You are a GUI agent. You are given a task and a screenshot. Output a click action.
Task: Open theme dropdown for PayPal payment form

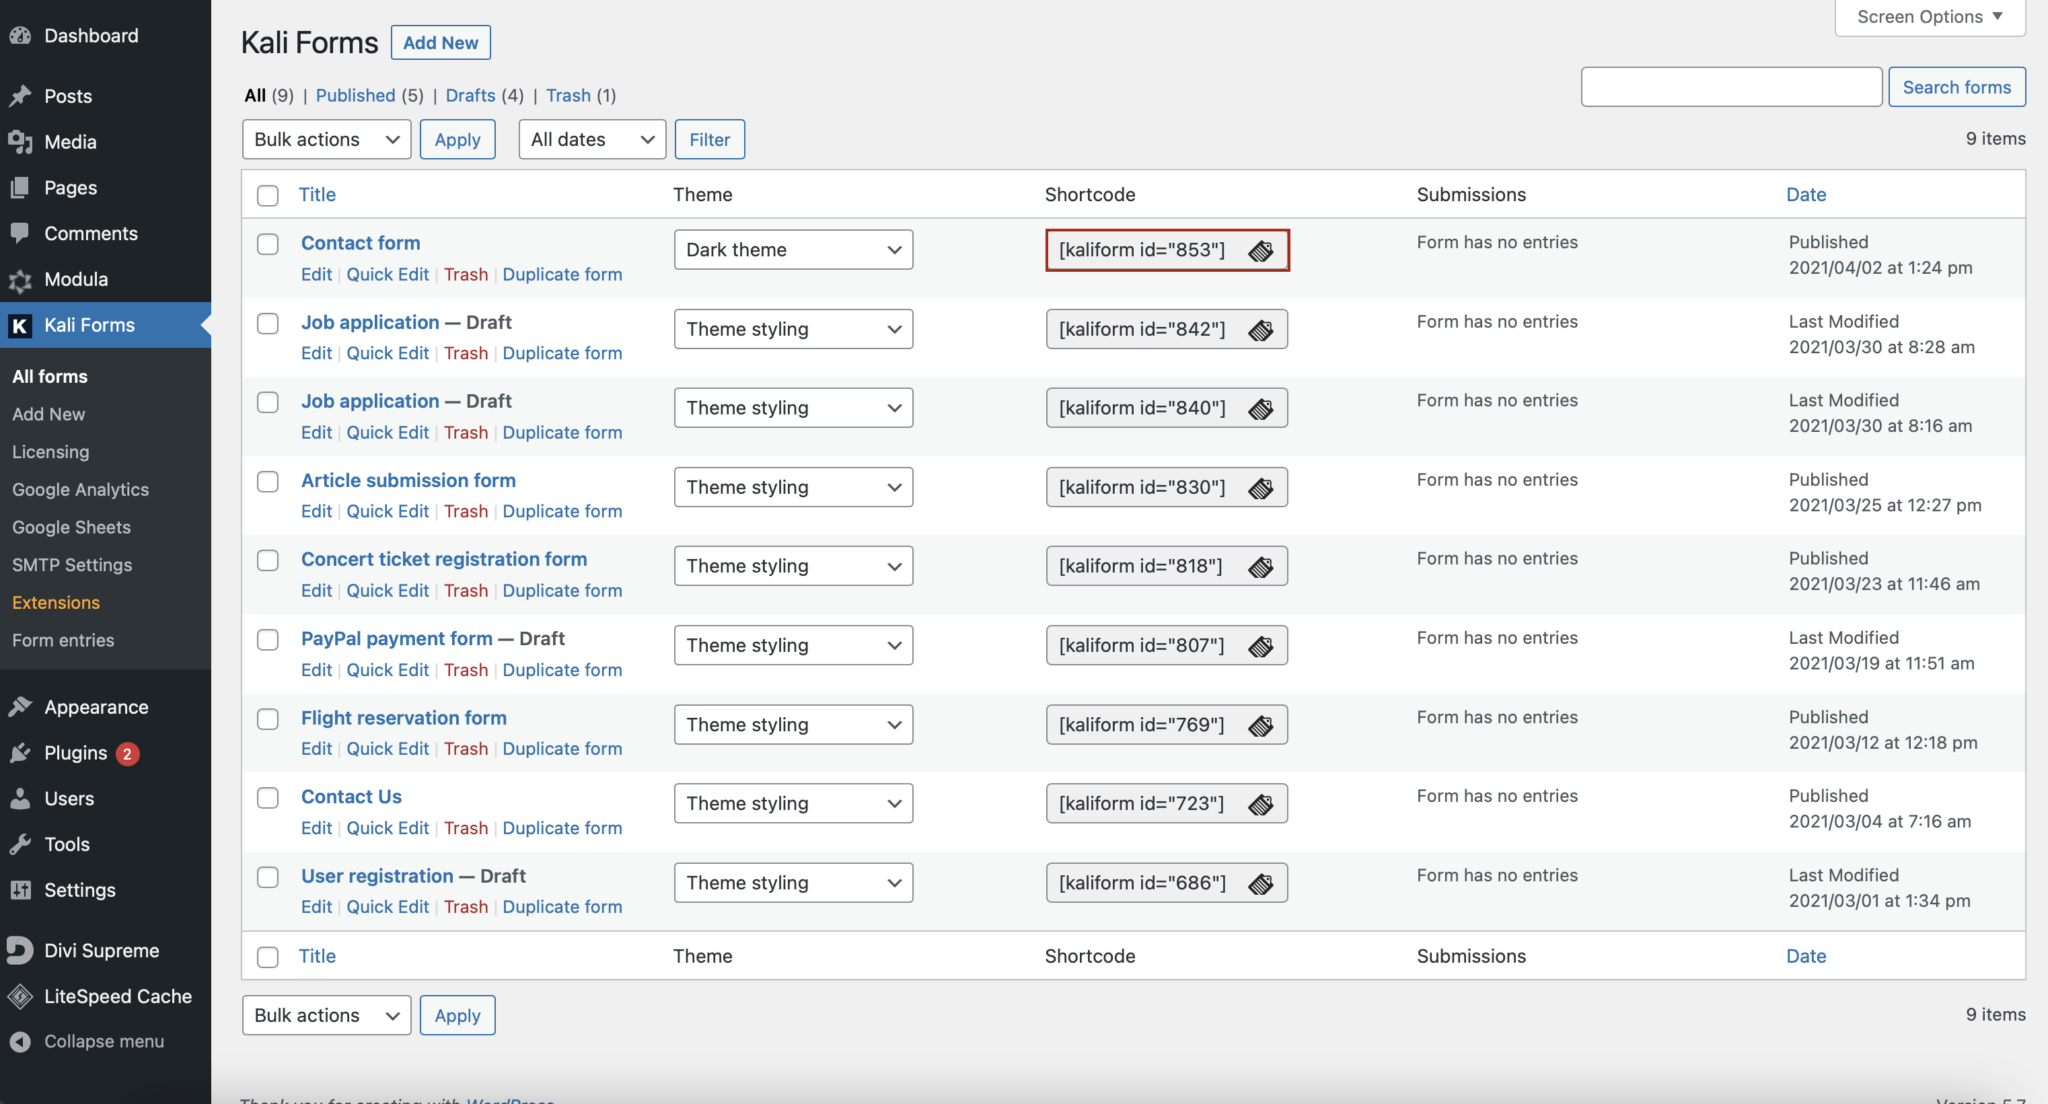coord(794,645)
